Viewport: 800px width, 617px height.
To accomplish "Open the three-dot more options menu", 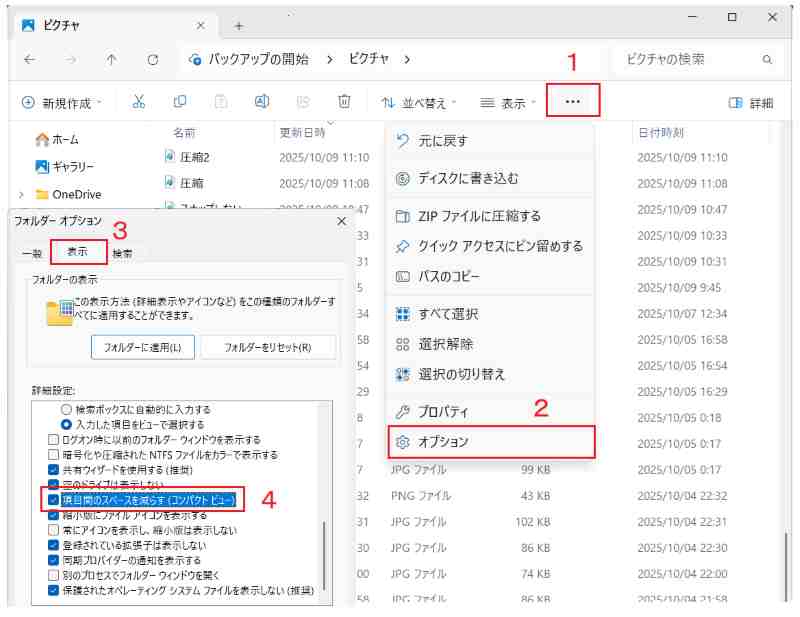I will click(x=572, y=101).
